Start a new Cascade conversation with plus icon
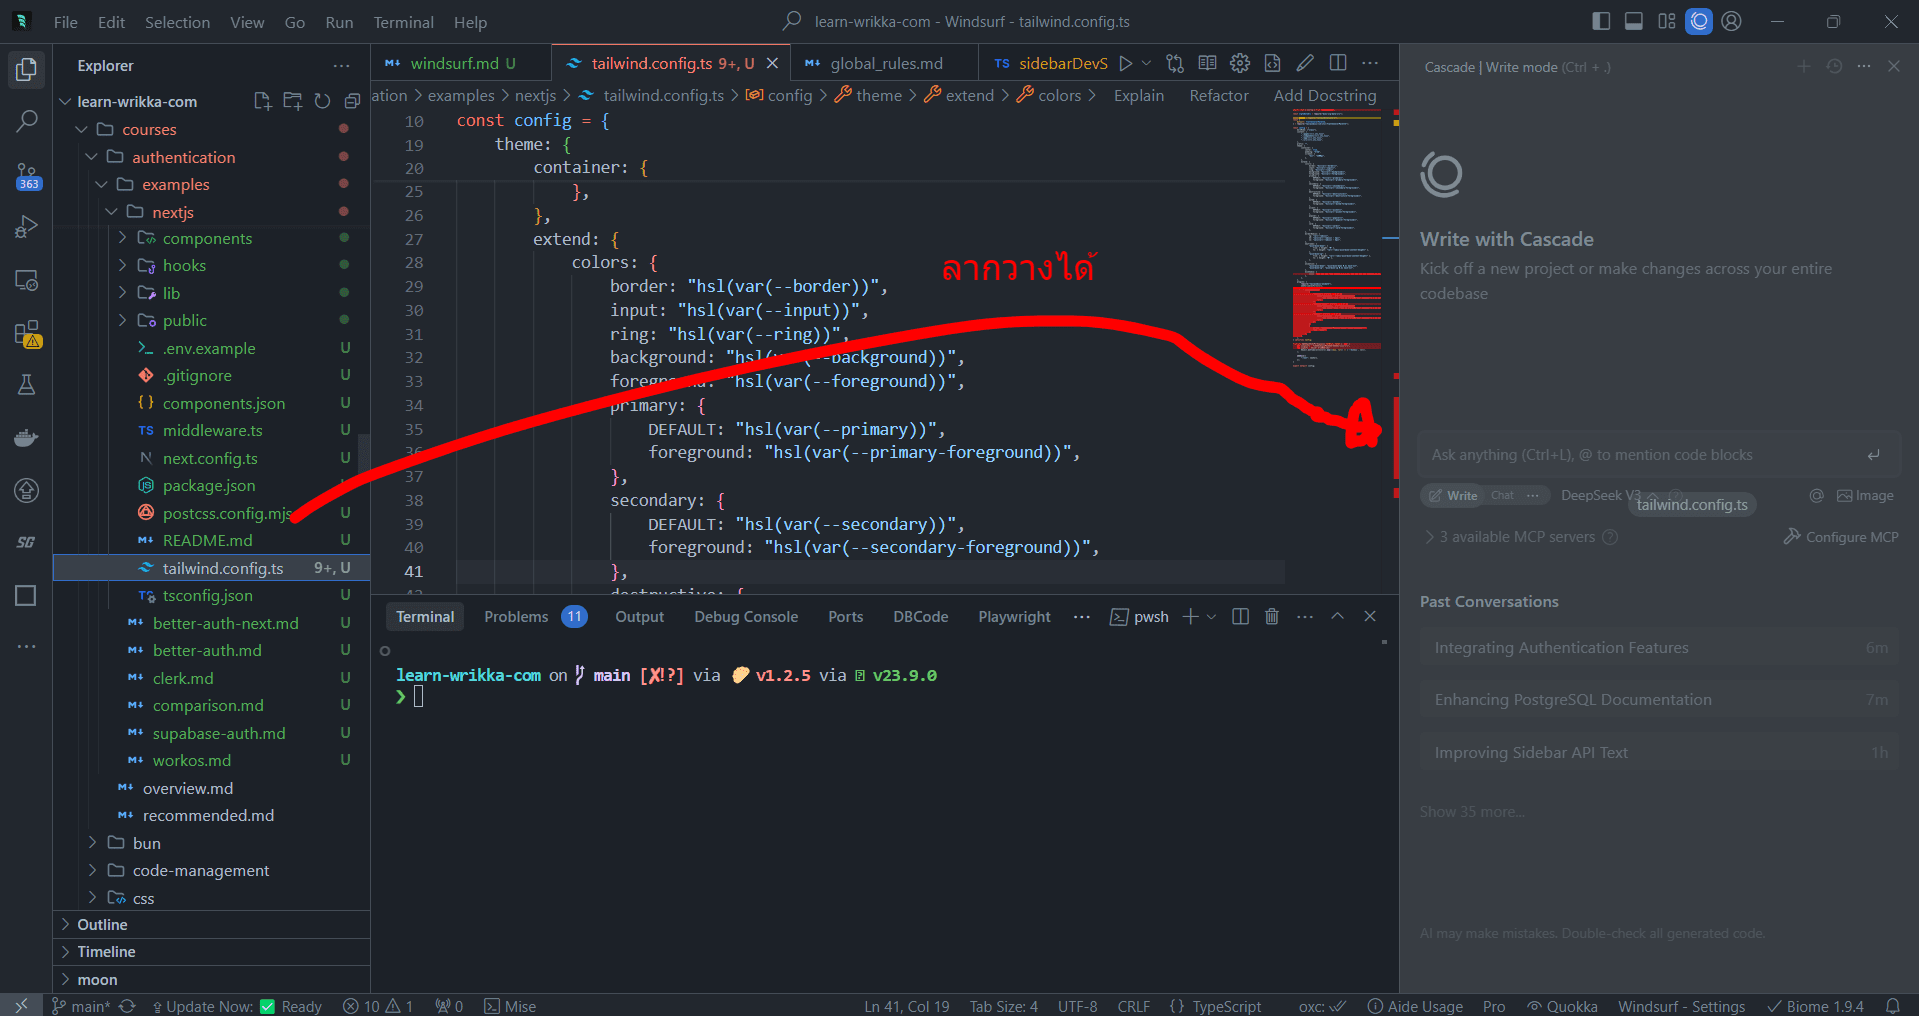Viewport: 1919px width, 1016px height. coord(1804,66)
